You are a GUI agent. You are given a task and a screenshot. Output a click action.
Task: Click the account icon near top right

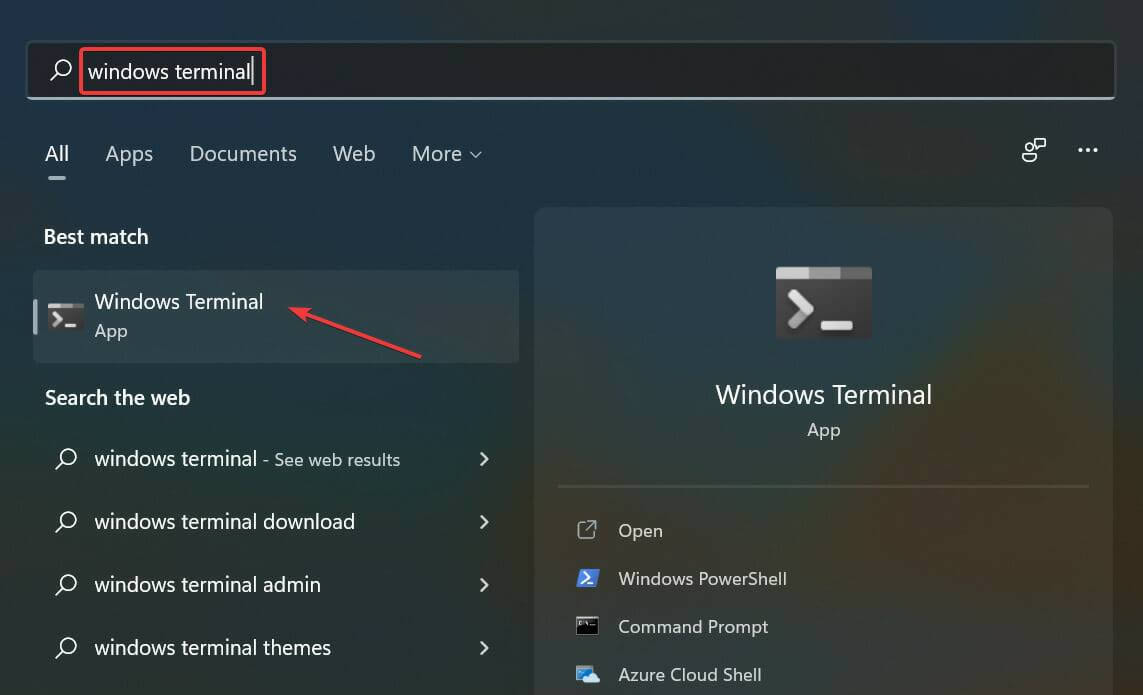point(1033,150)
